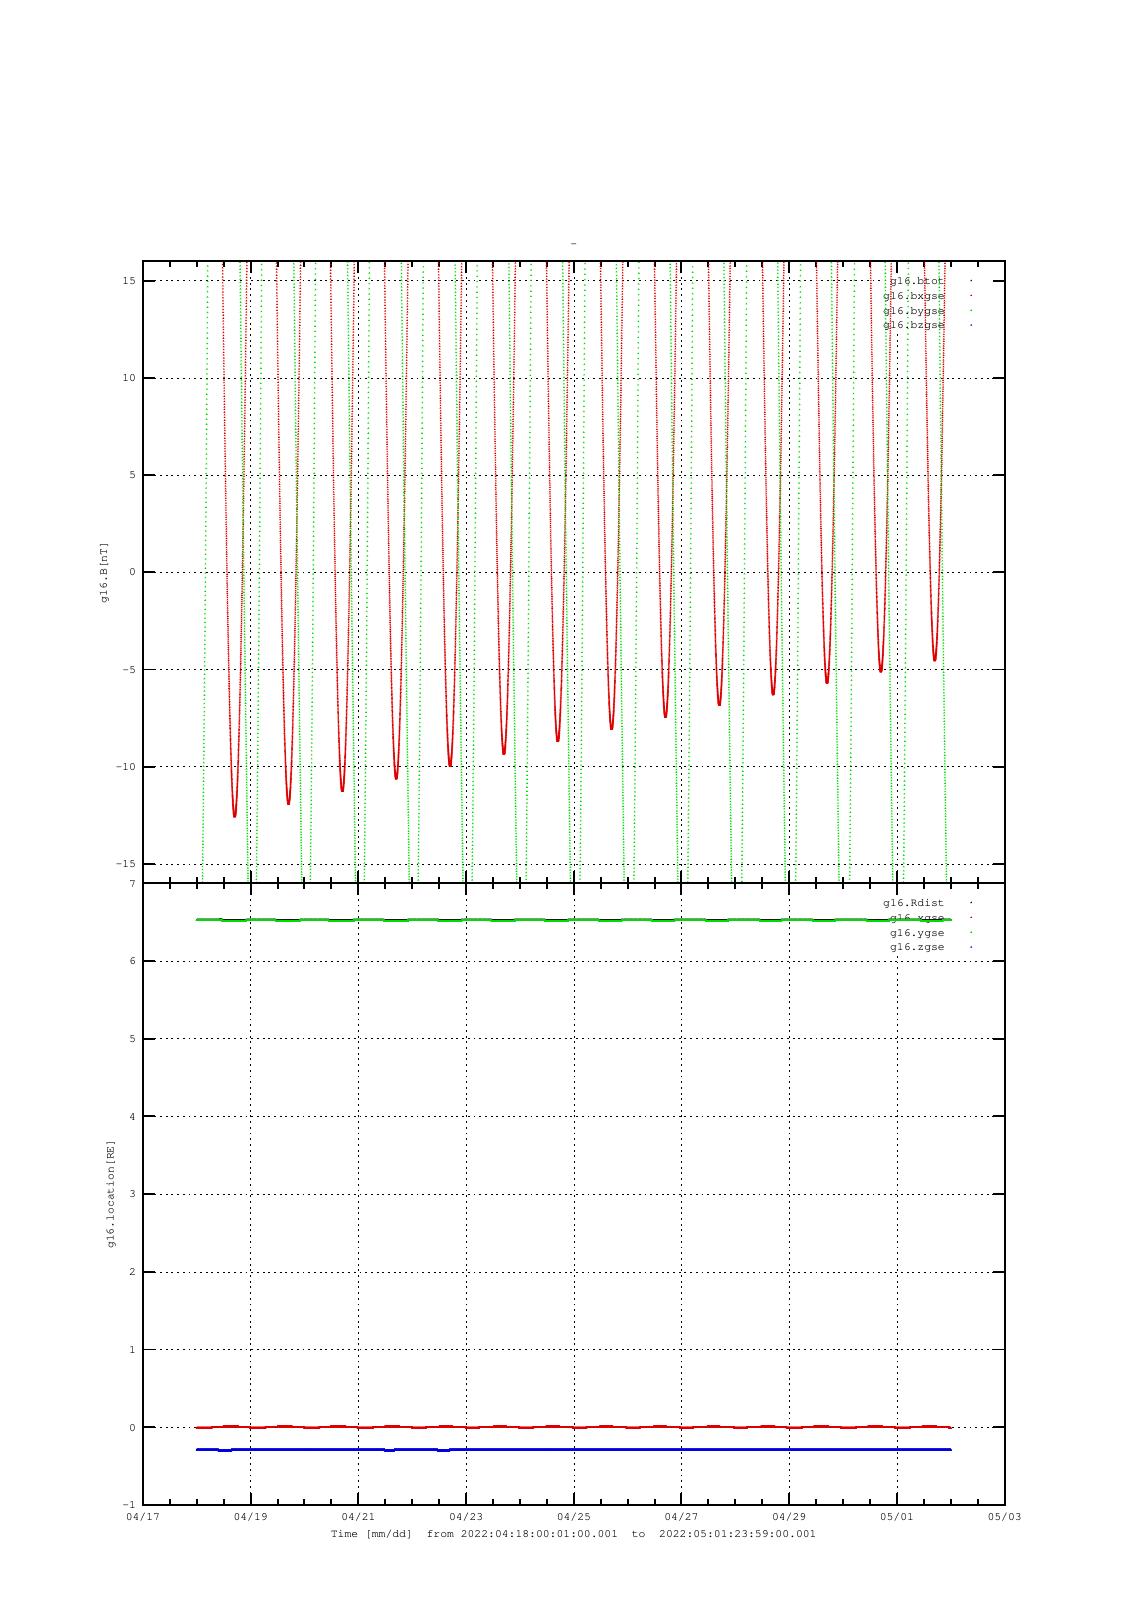Select the 04/19 date tick label

click(250, 1517)
